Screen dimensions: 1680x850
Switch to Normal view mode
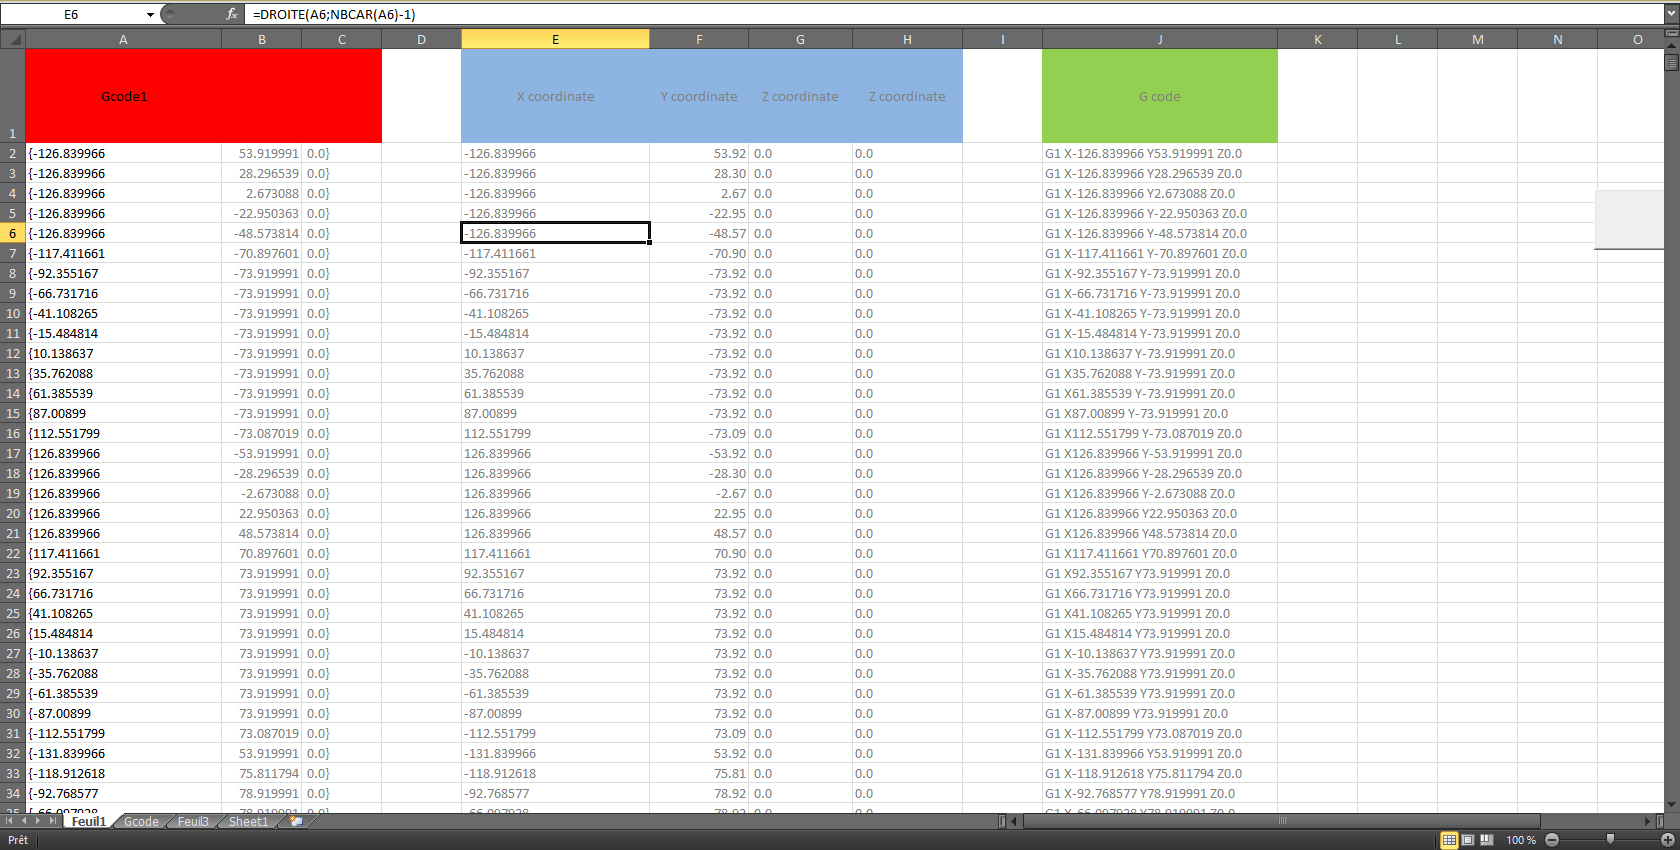pos(1449,840)
